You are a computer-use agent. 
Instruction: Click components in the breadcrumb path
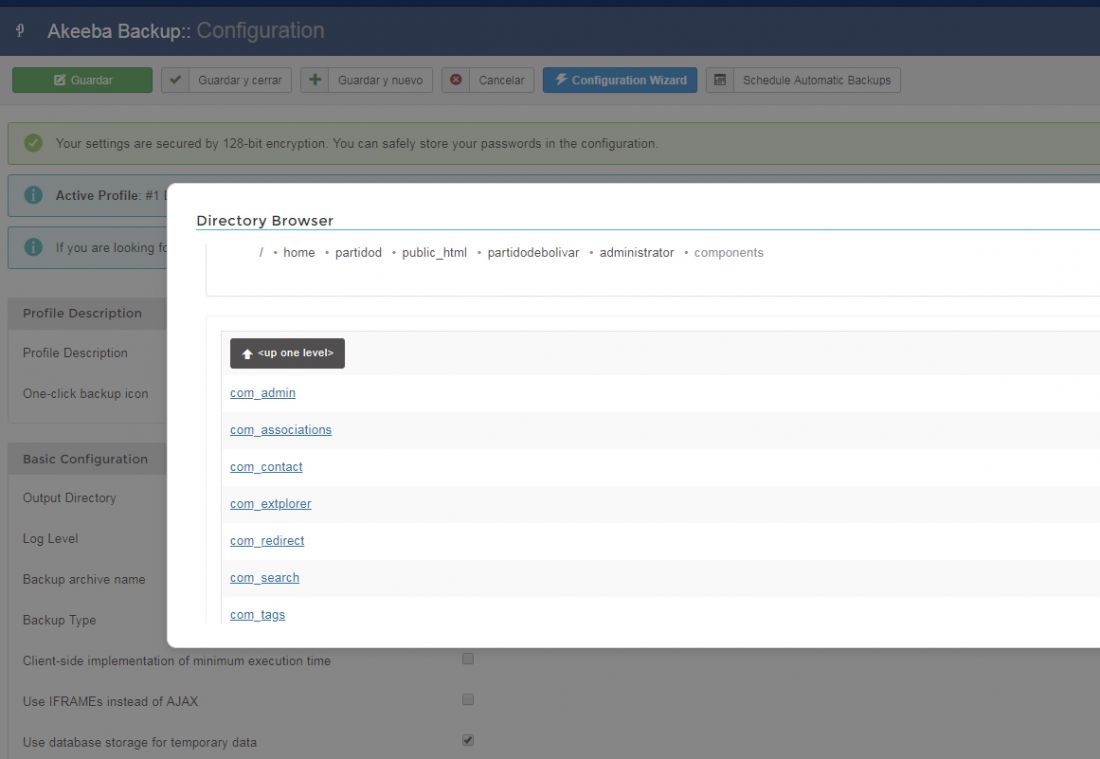pyautogui.click(x=728, y=253)
